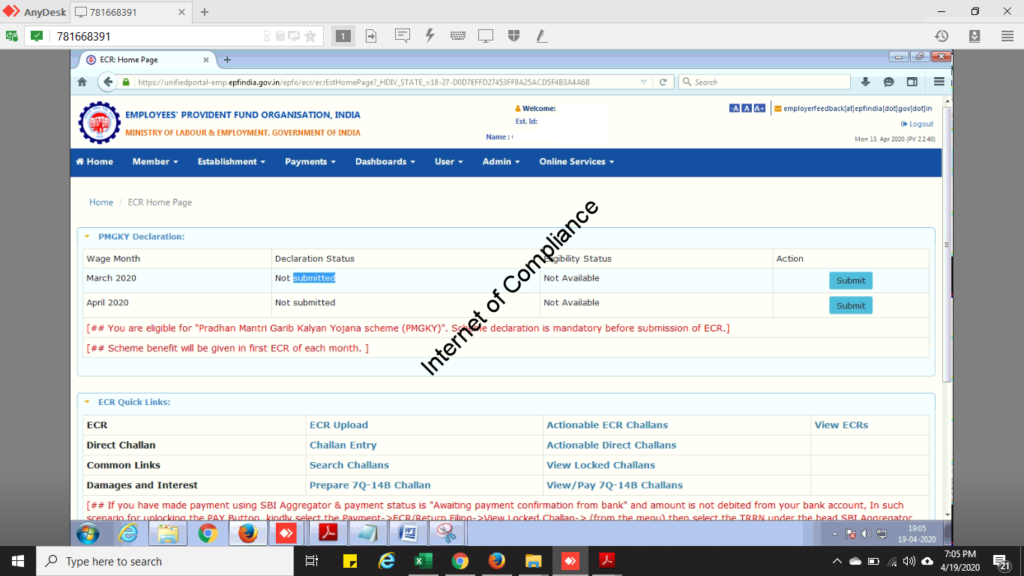
Task: Launch Chrome from remote taskbar
Action: [208, 534]
